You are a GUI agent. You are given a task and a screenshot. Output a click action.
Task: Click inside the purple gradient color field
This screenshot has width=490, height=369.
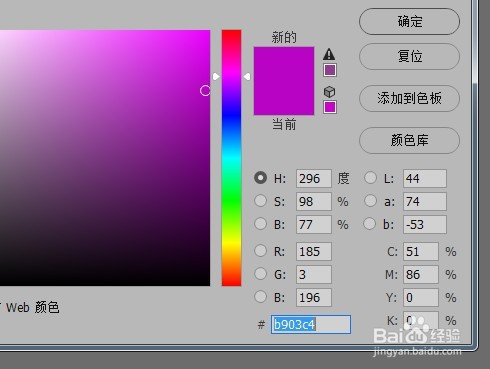105,158
